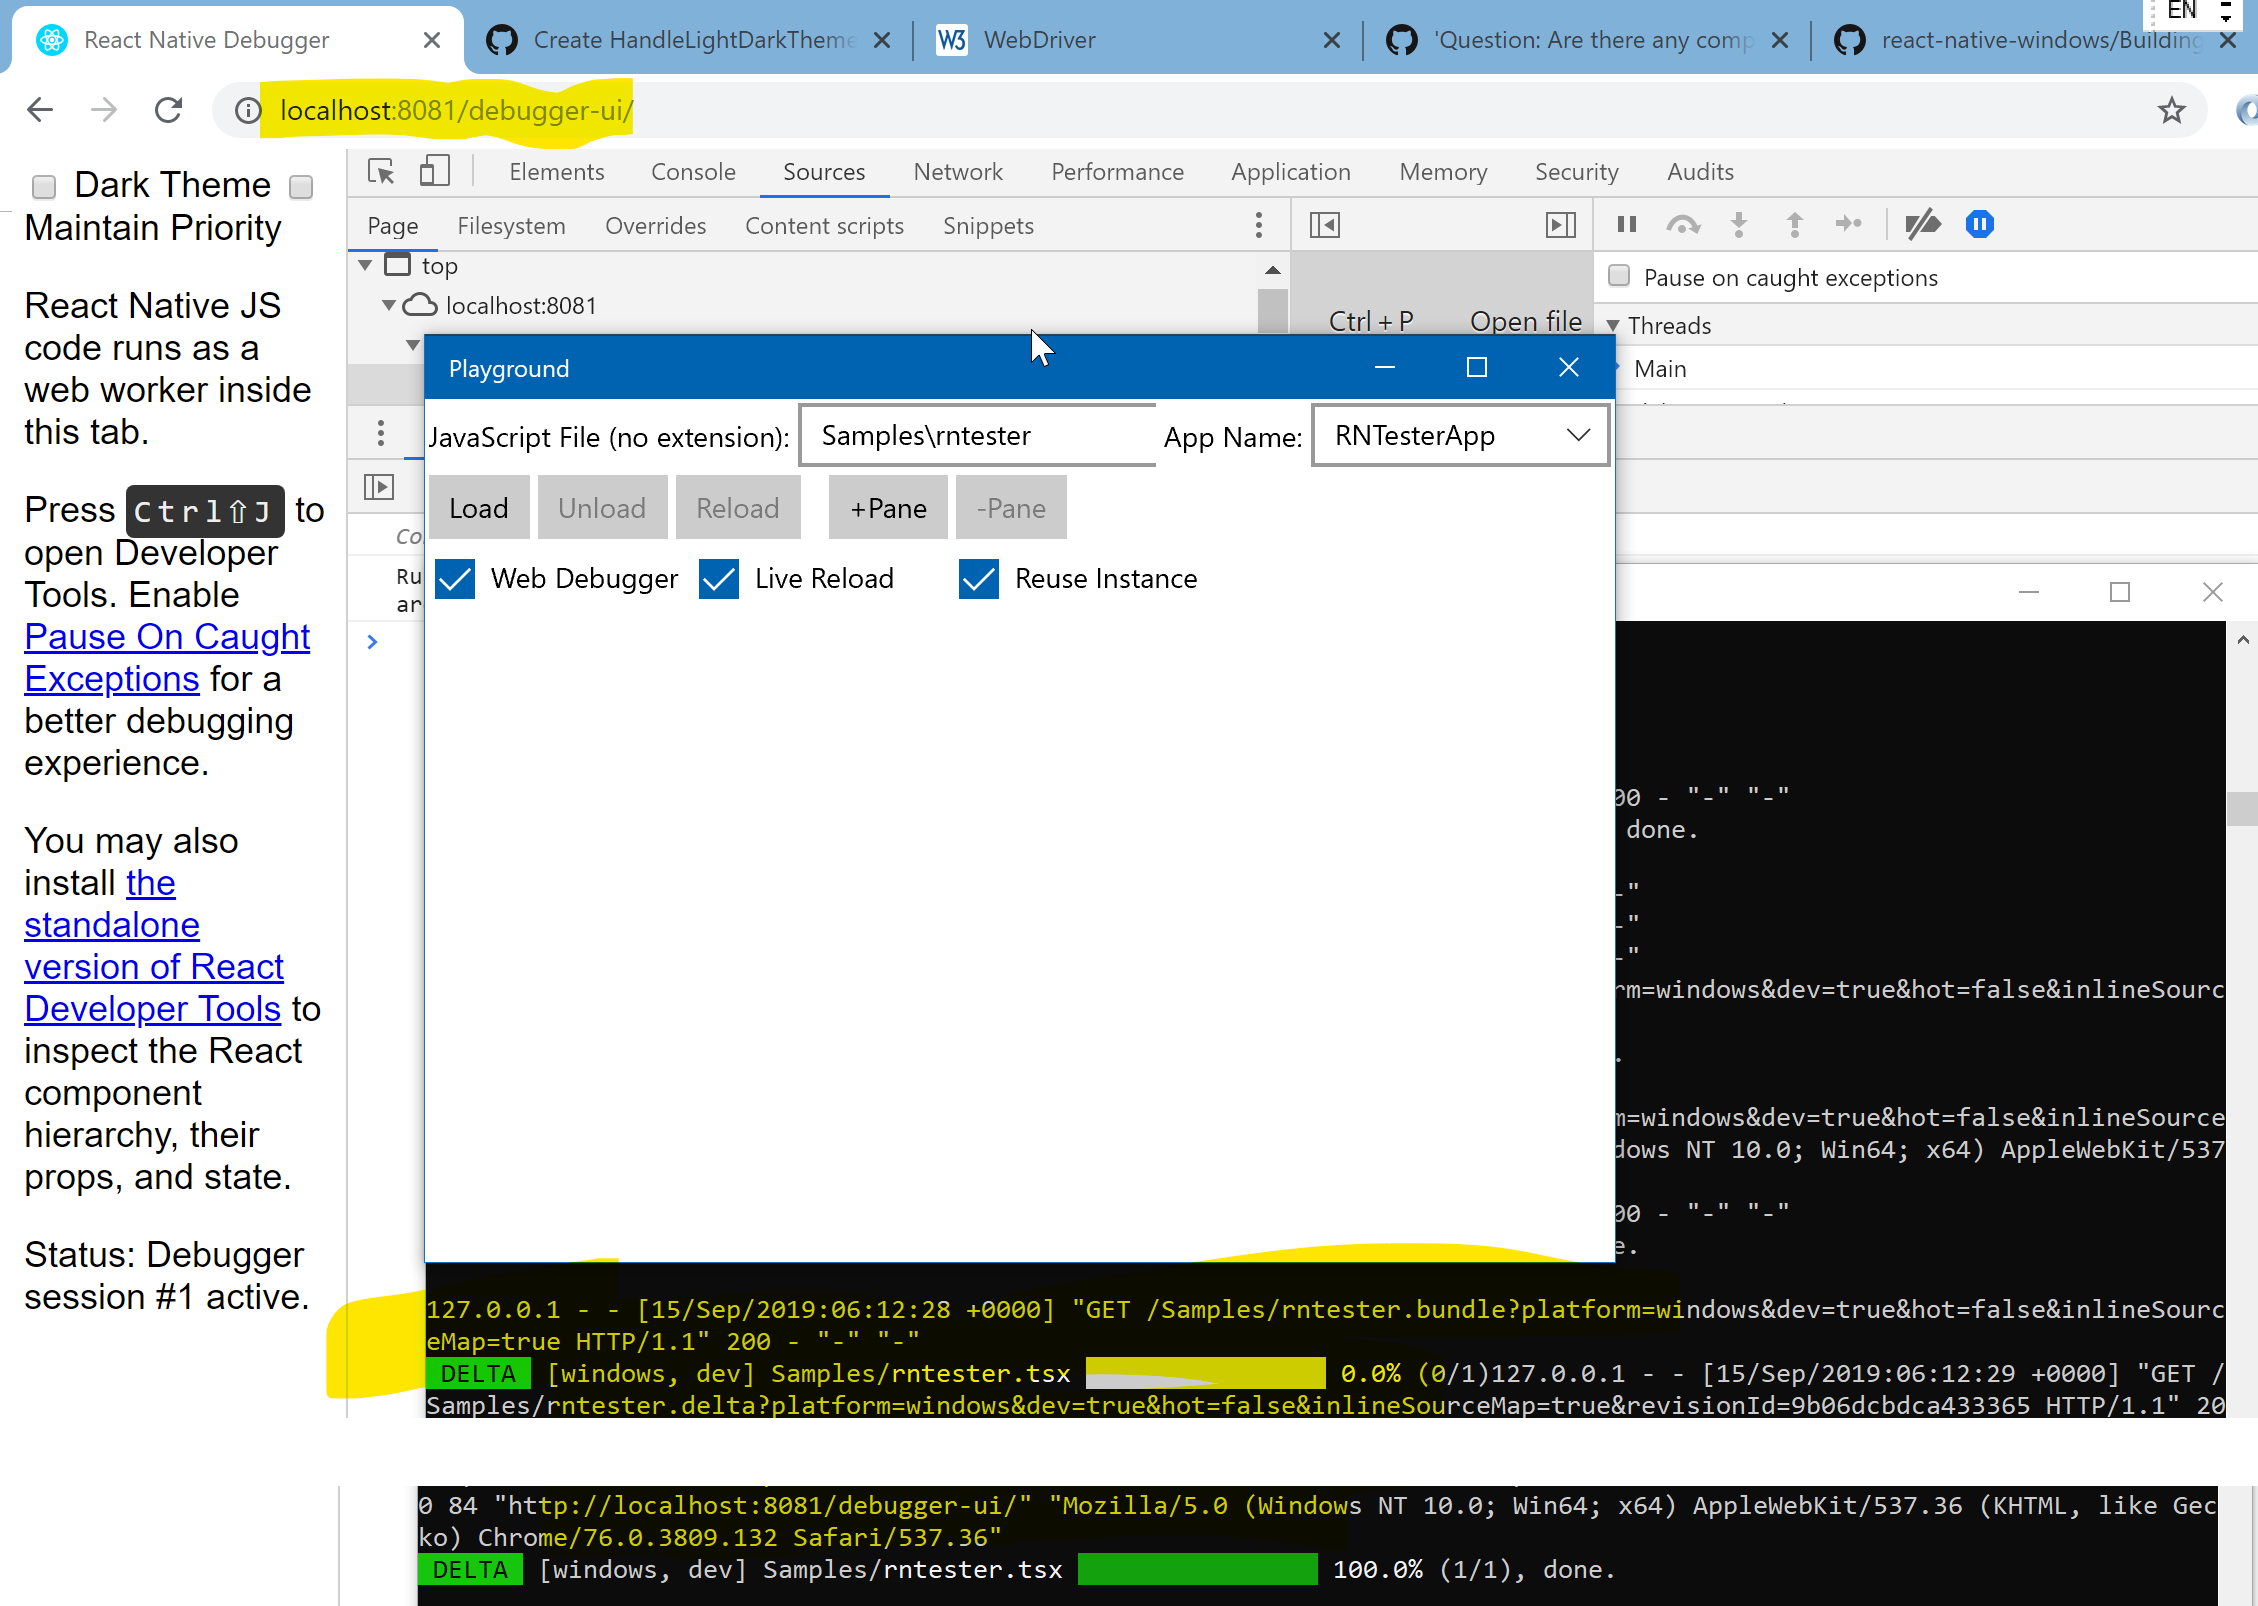Click the deactivate breakpoints icon
The width and height of the screenshot is (2258, 1606).
1922,224
